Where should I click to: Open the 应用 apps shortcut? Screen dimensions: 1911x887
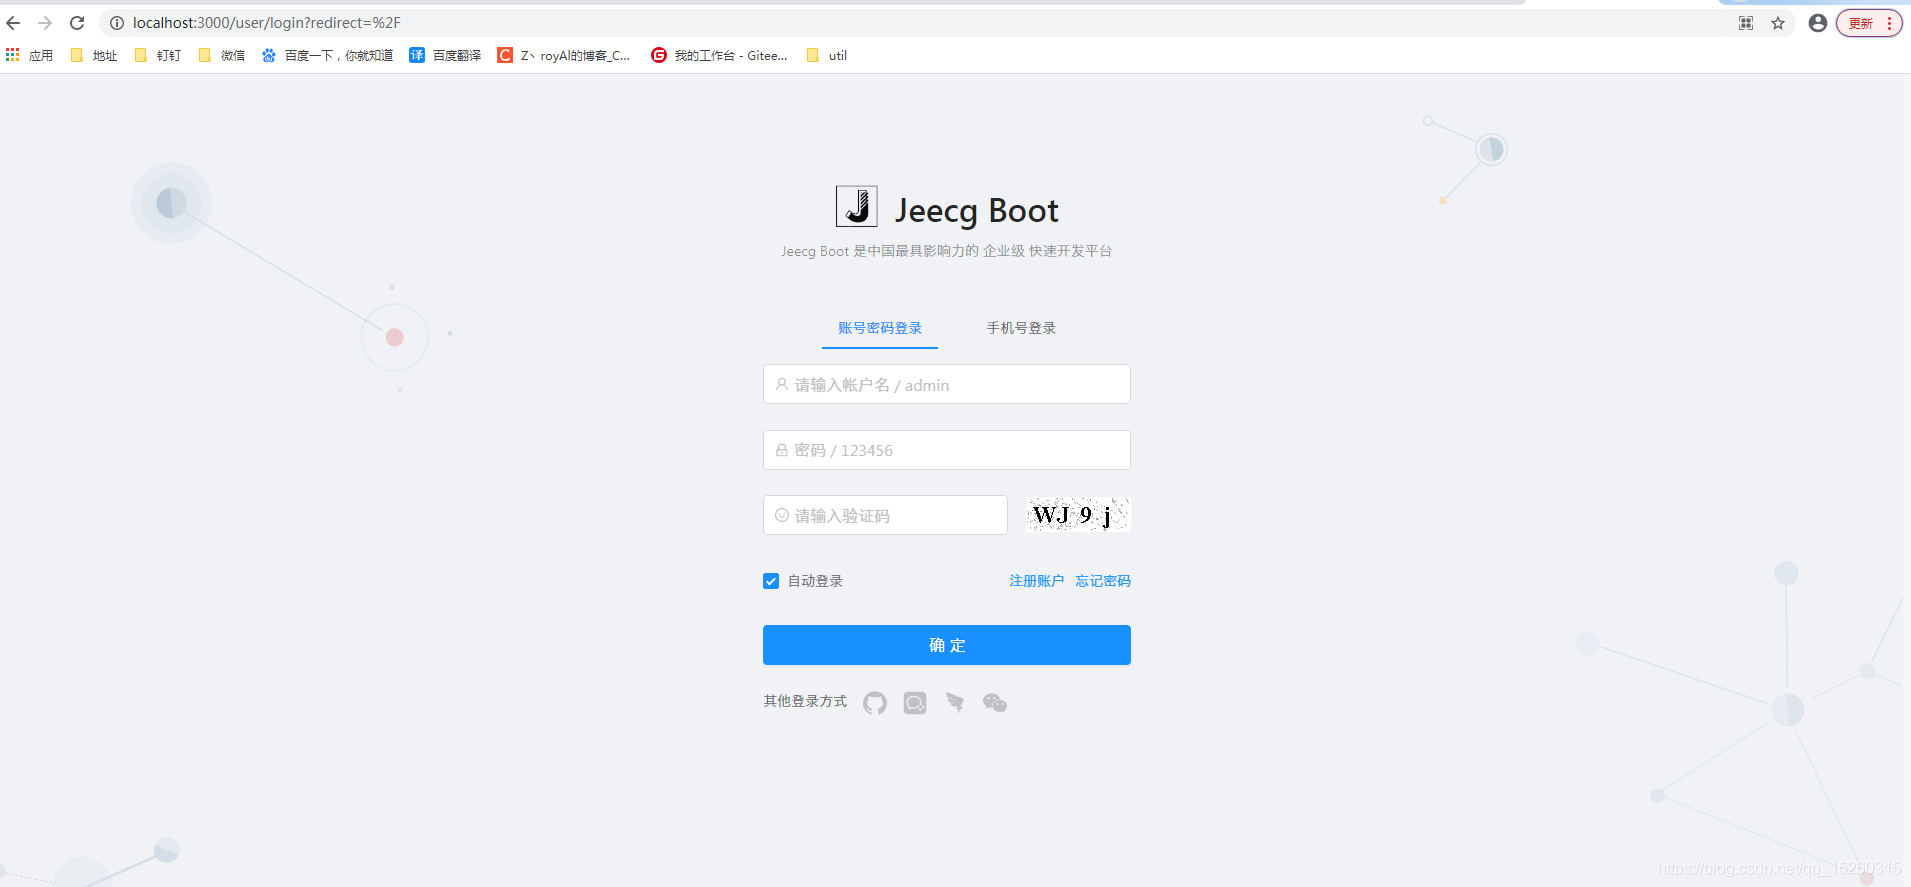point(29,56)
